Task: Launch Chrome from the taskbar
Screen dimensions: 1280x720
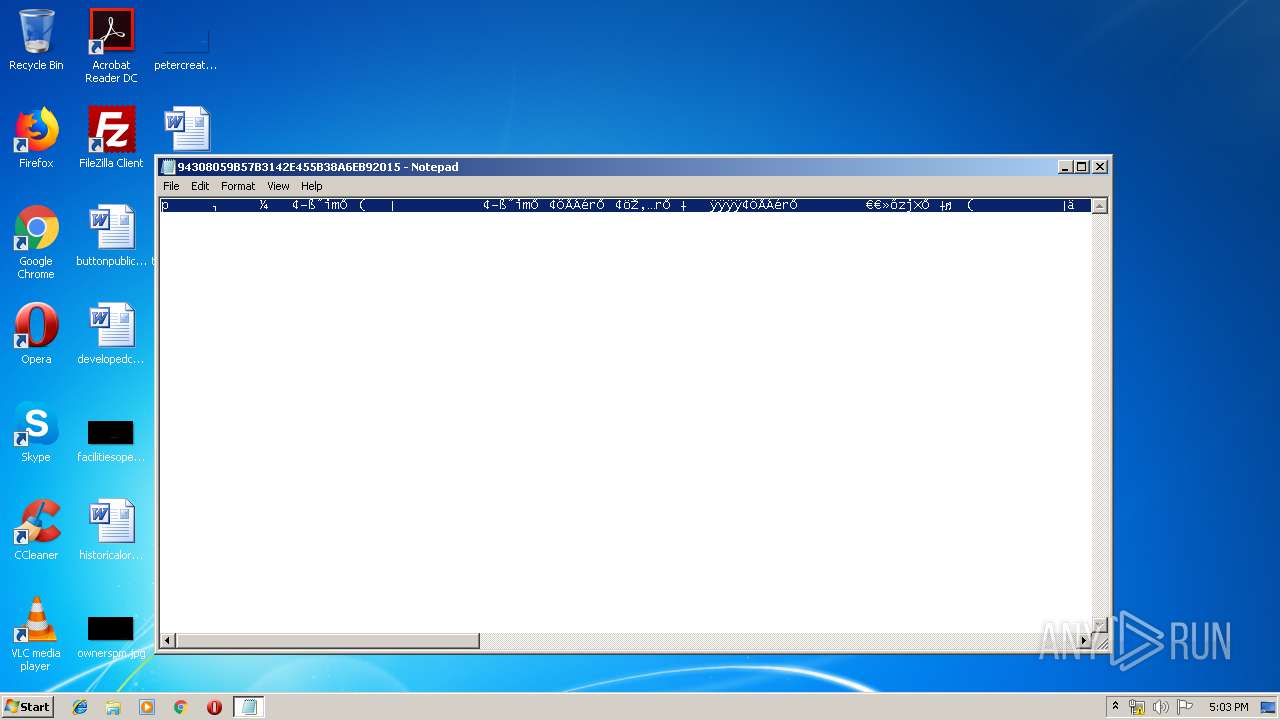Action: pos(181,707)
